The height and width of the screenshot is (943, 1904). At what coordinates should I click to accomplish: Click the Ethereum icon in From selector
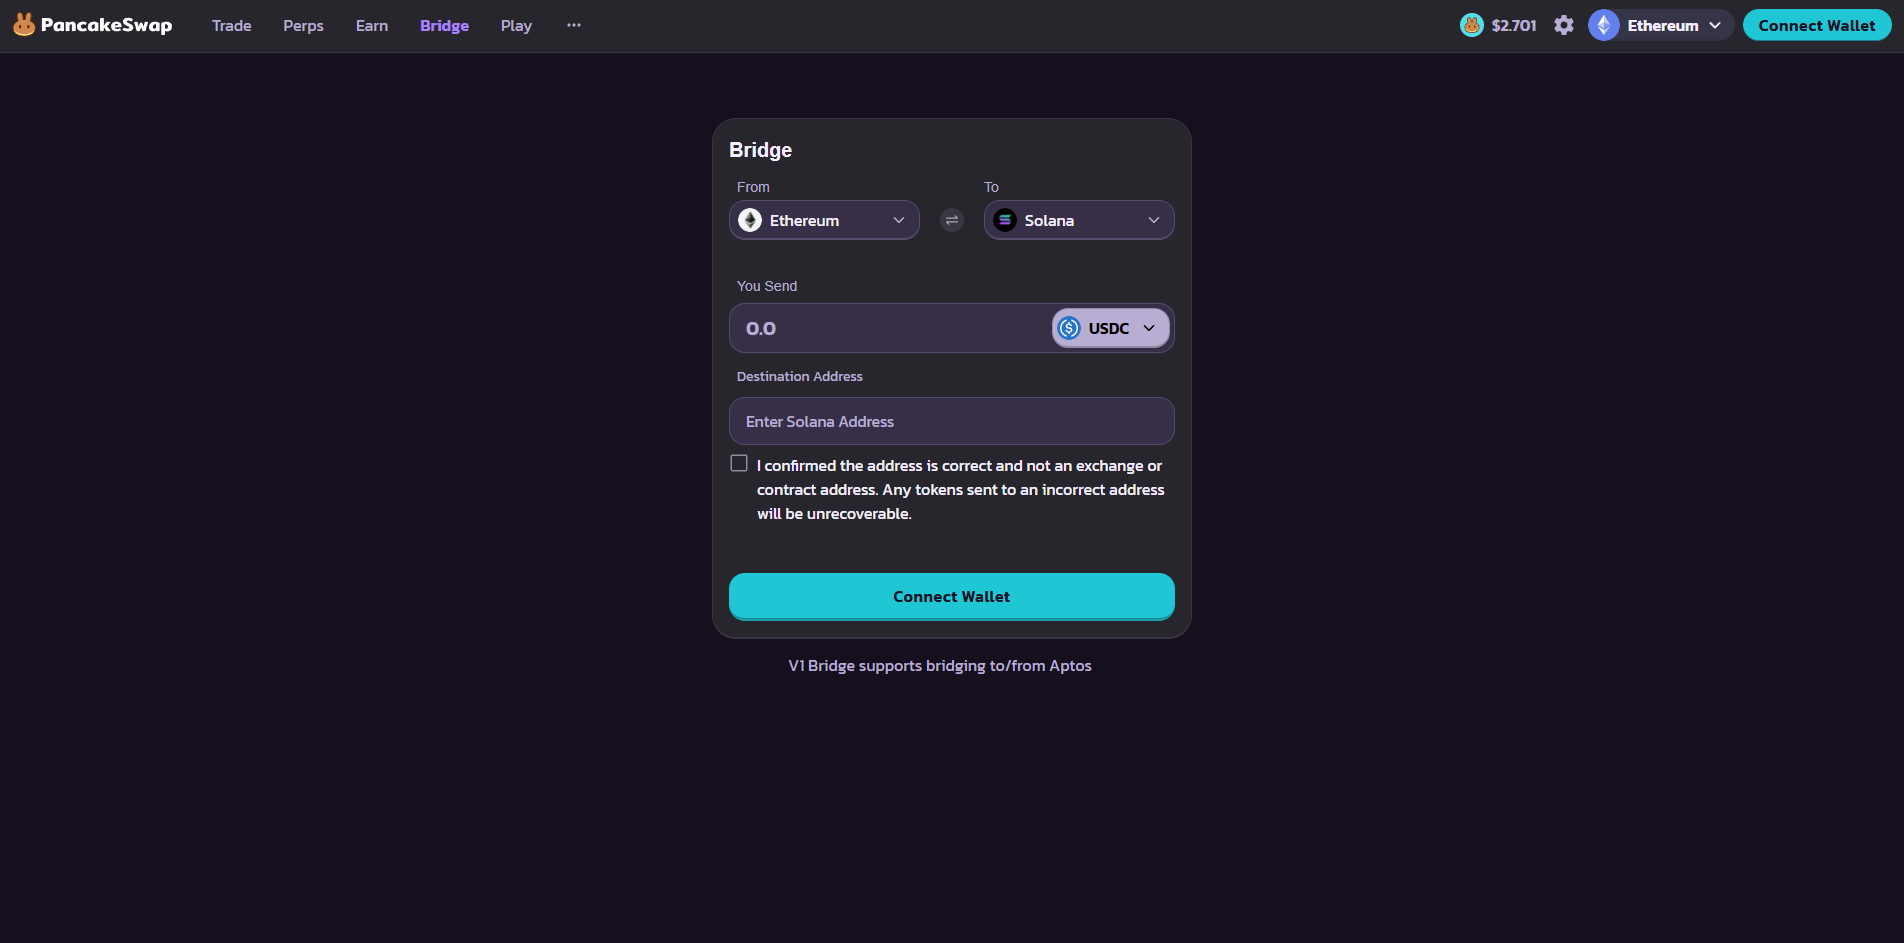pyautogui.click(x=750, y=220)
